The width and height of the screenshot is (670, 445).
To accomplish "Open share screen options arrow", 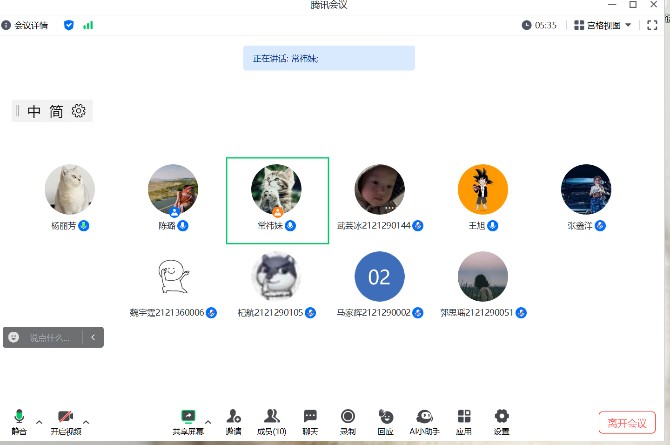I will (x=208, y=421).
